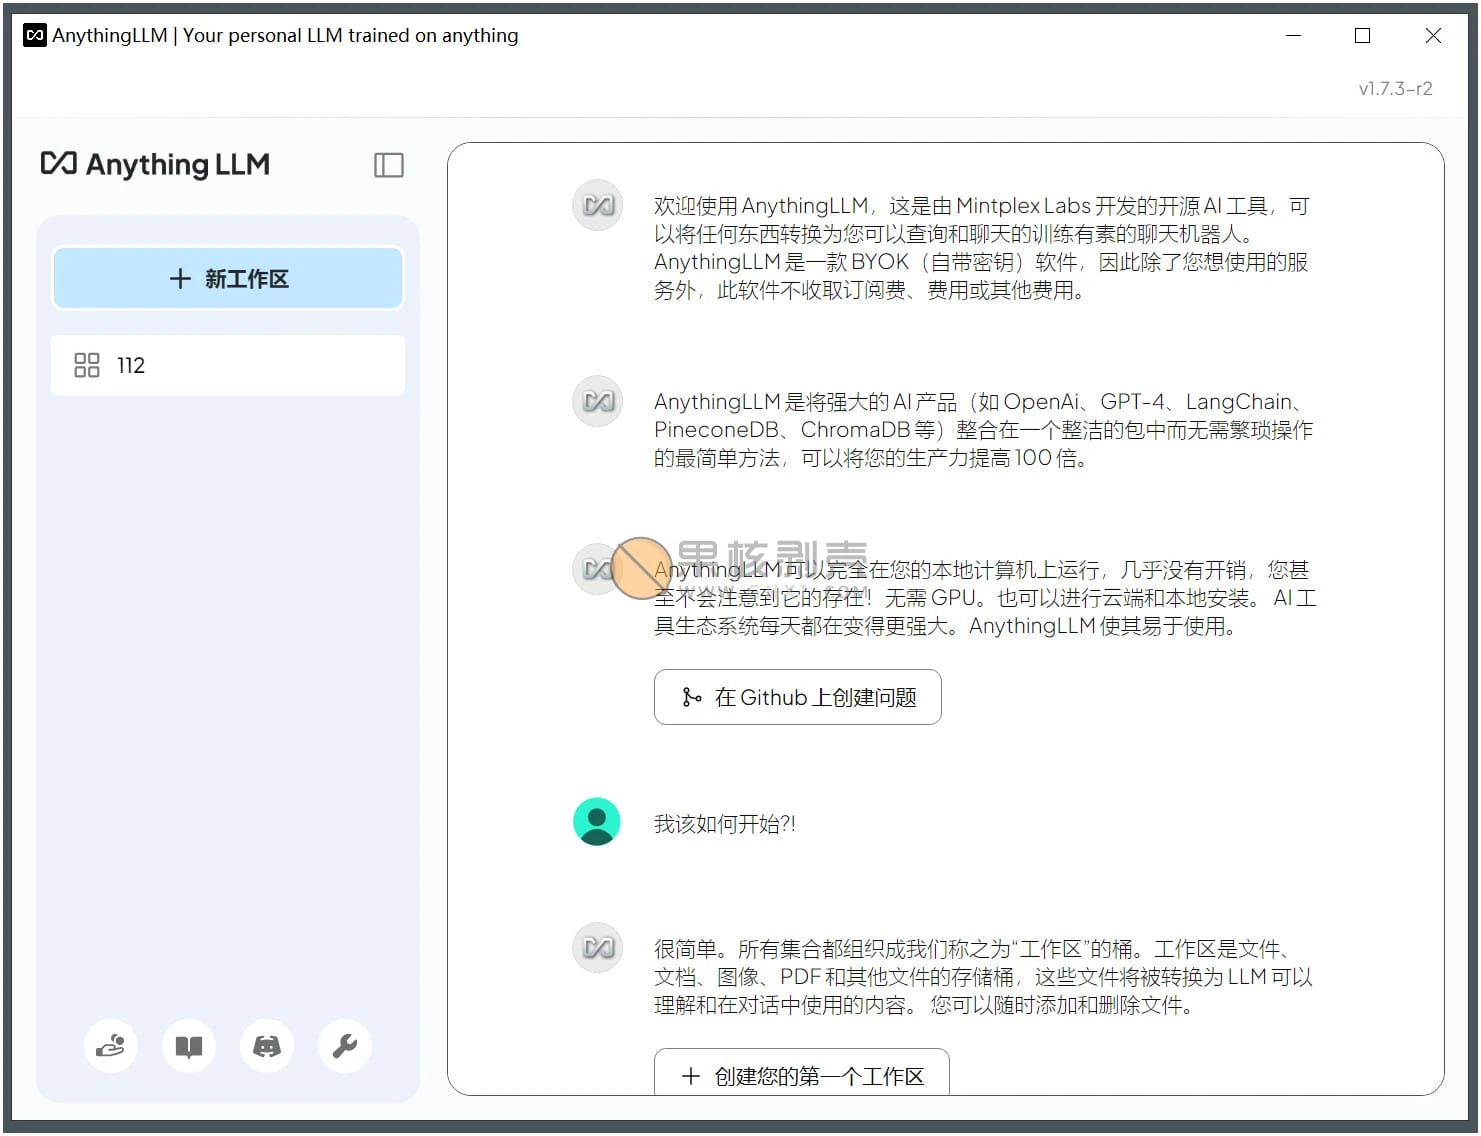Click the AnythingLLM title bar app icon

[x=35, y=35]
